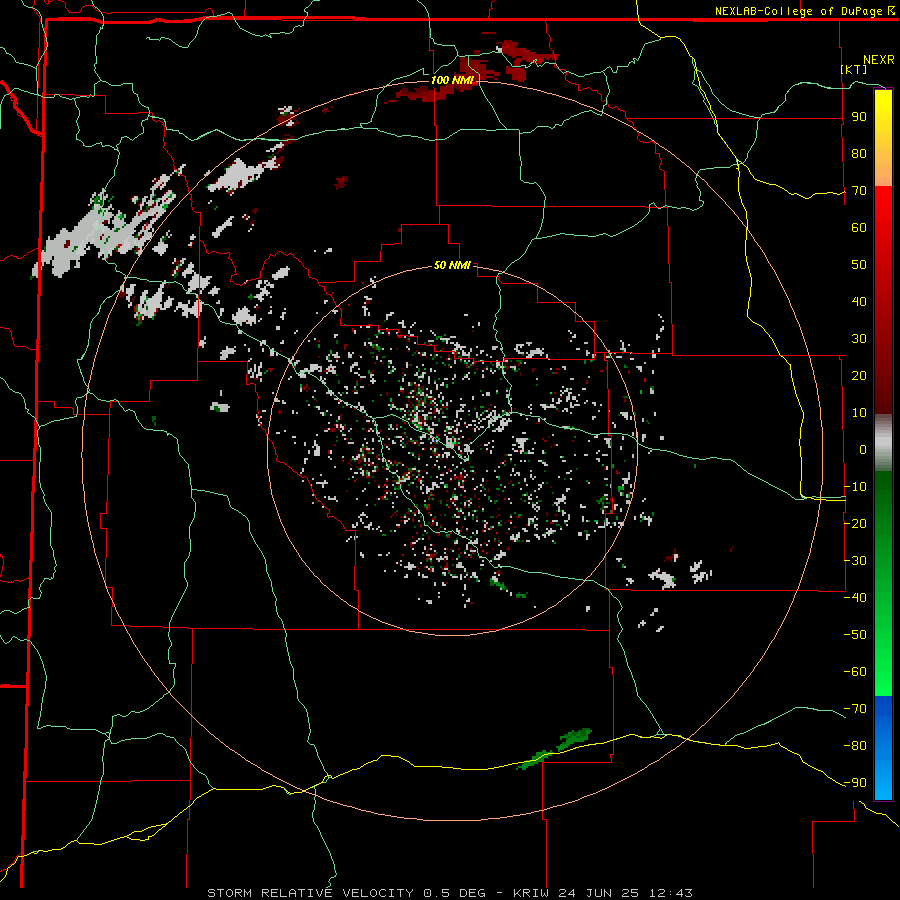Image resolution: width=900 pixels, height=900 pixels.
Task: Click the 24 JUN 25 date text
Action: [599, 893]
